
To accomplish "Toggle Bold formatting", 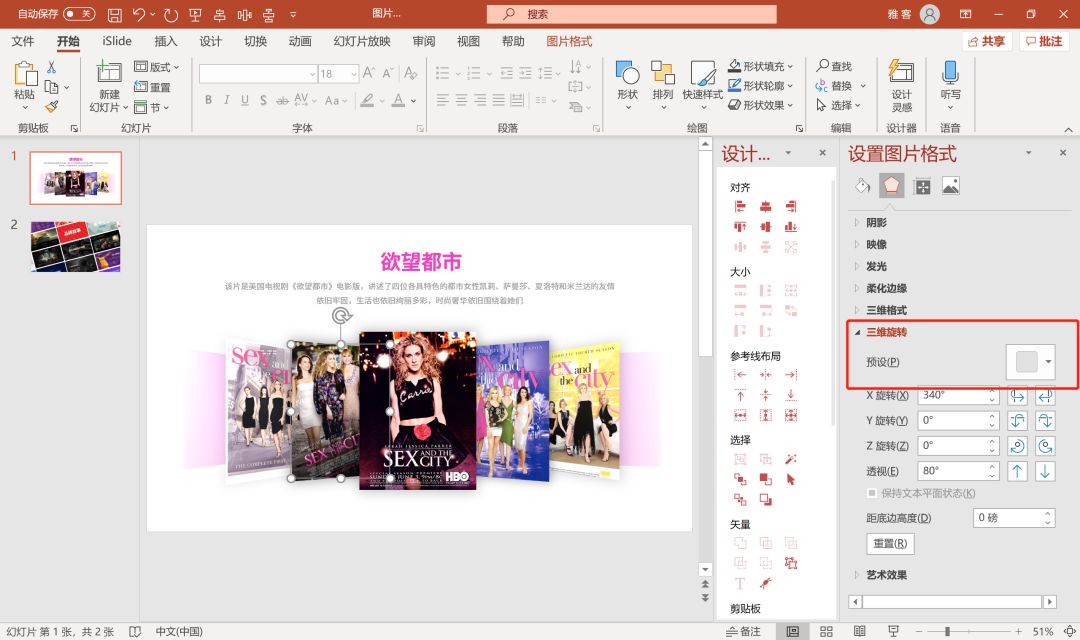I will 208,100.
